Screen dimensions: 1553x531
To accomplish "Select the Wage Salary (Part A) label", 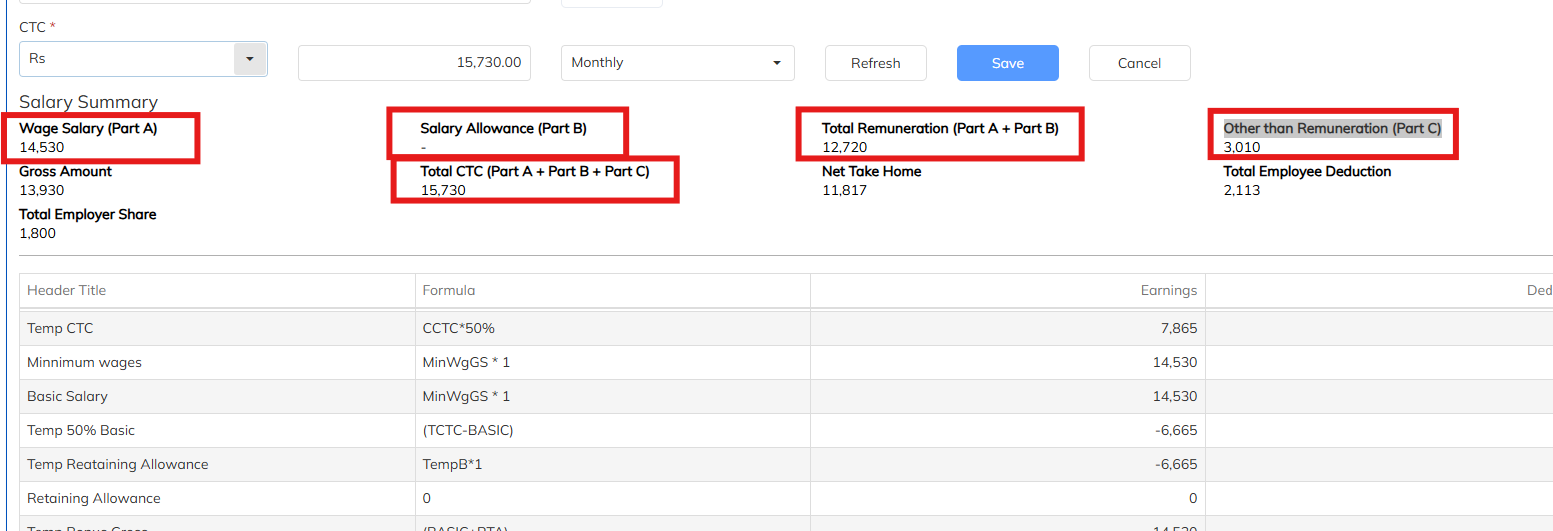I will coord(88,129).
